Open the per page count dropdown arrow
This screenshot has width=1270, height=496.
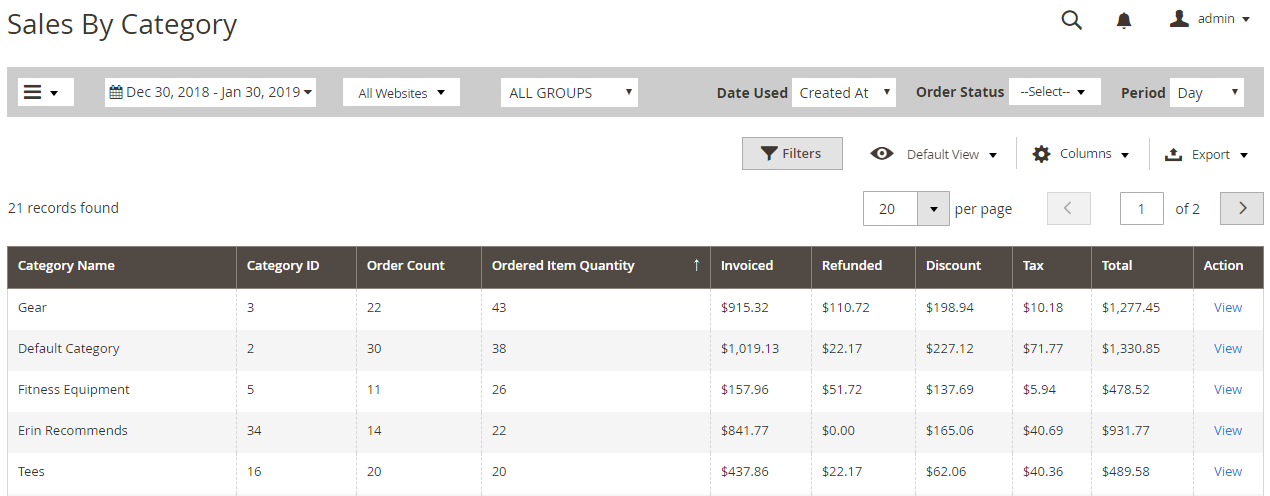click(x=933, y=209)
